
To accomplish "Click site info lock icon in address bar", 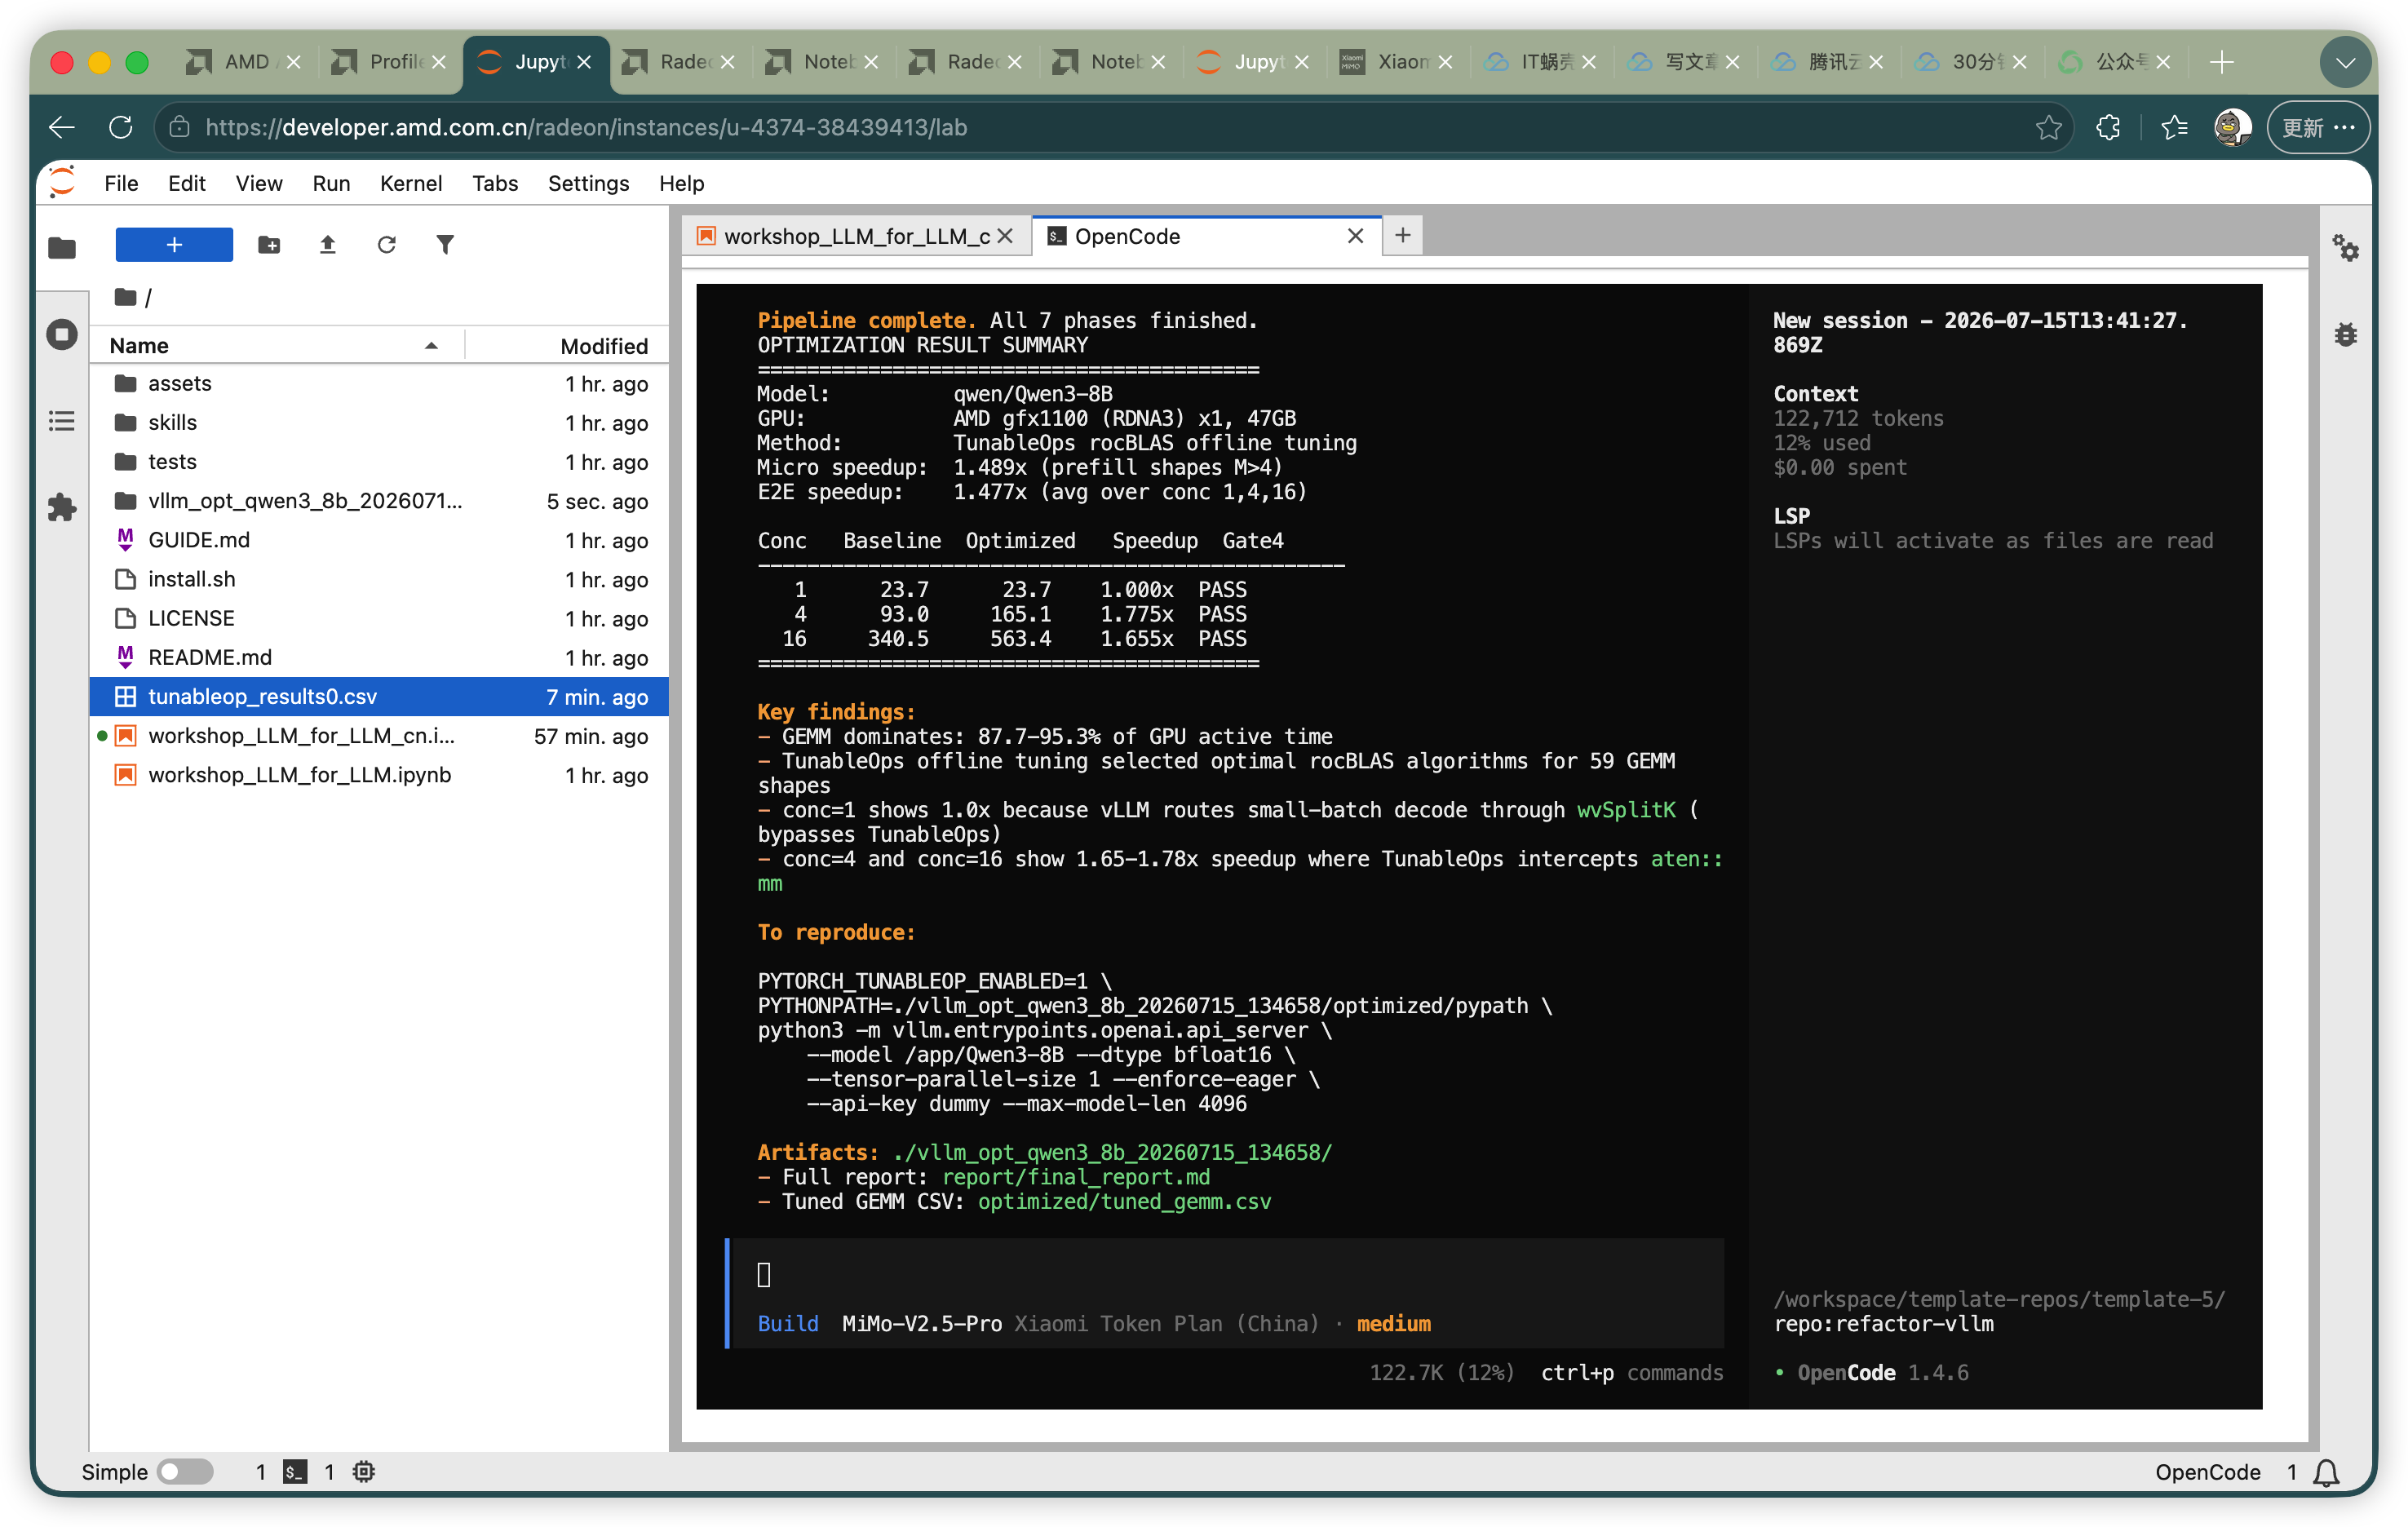I will click(179, 127).
